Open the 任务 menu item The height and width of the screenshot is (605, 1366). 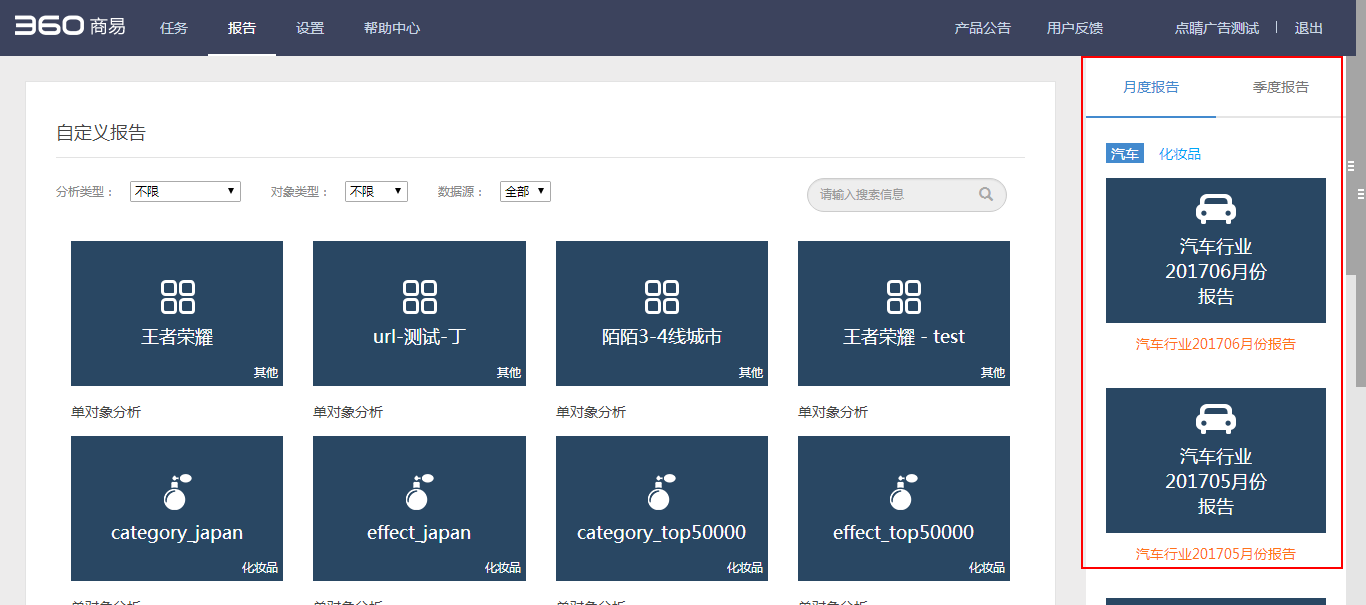(174, 28)
